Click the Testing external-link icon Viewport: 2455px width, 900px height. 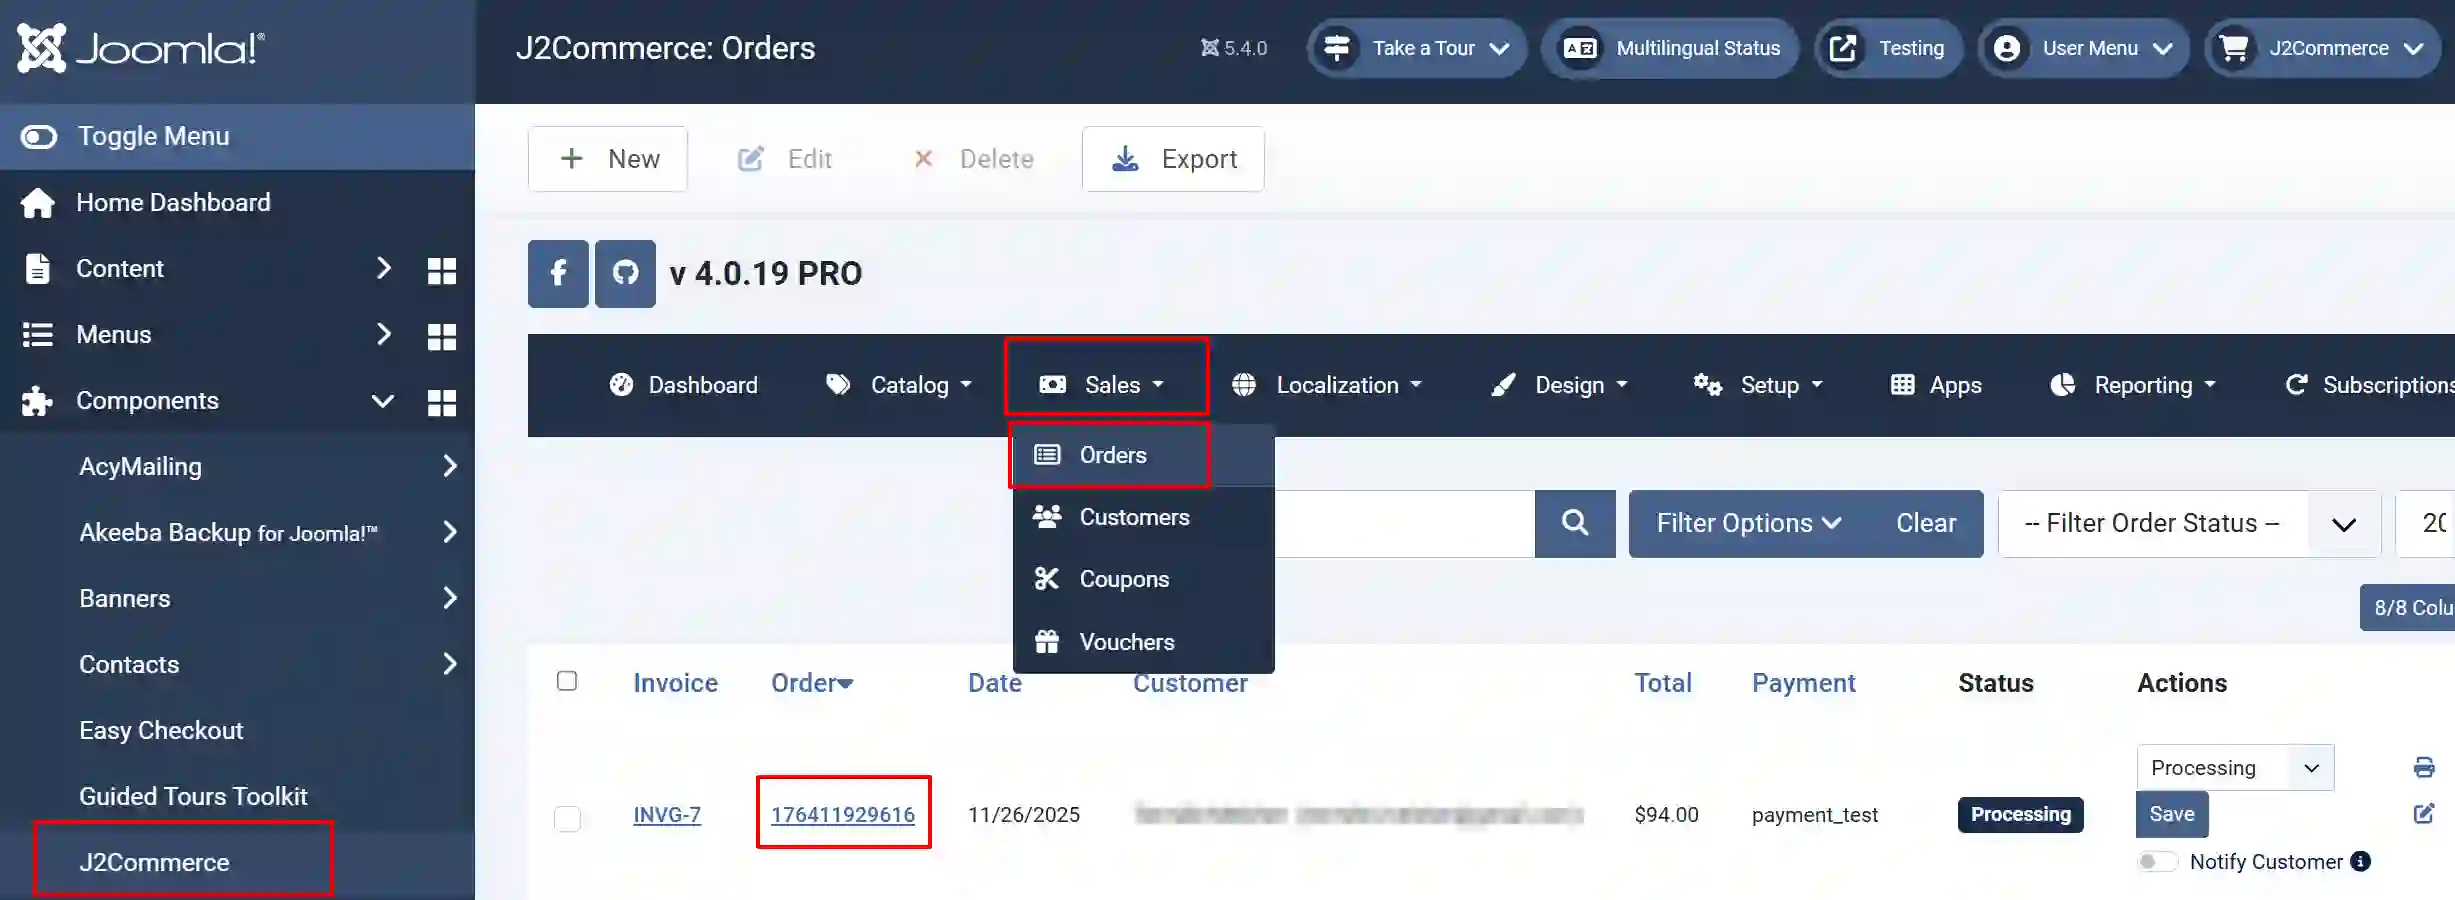pyautogui.click(x=1843, y=48)
